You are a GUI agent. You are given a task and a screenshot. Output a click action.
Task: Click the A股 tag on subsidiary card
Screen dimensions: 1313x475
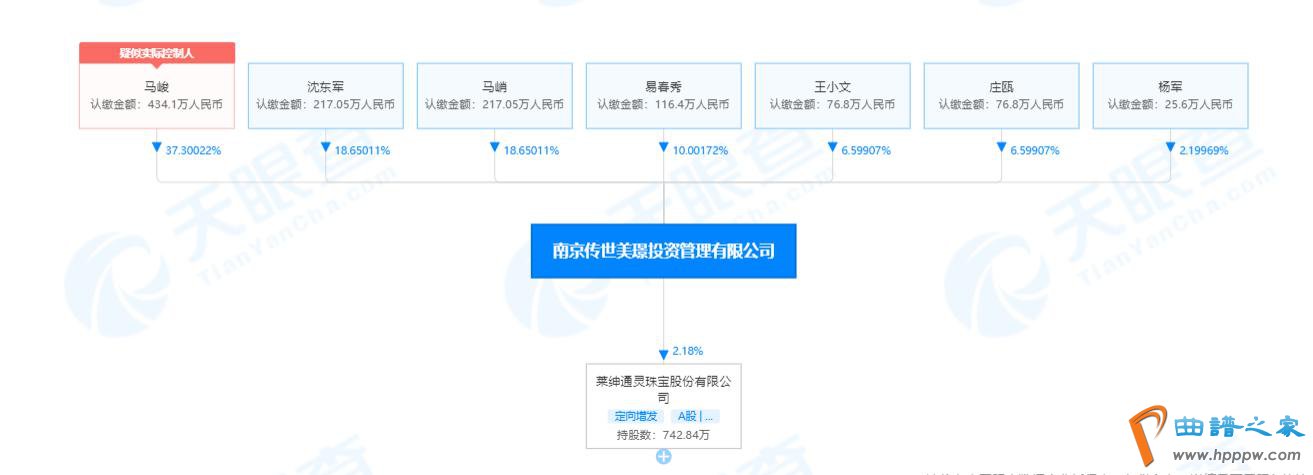tap(697, 416)
